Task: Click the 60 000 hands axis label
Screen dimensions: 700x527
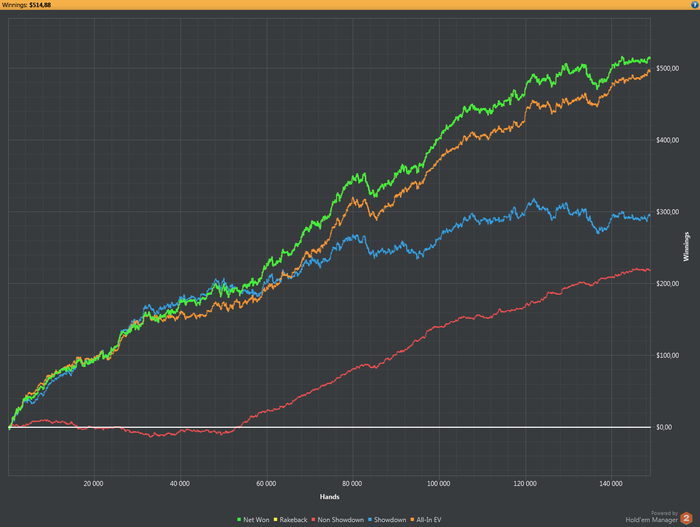Action: click(x=266, y=484)
